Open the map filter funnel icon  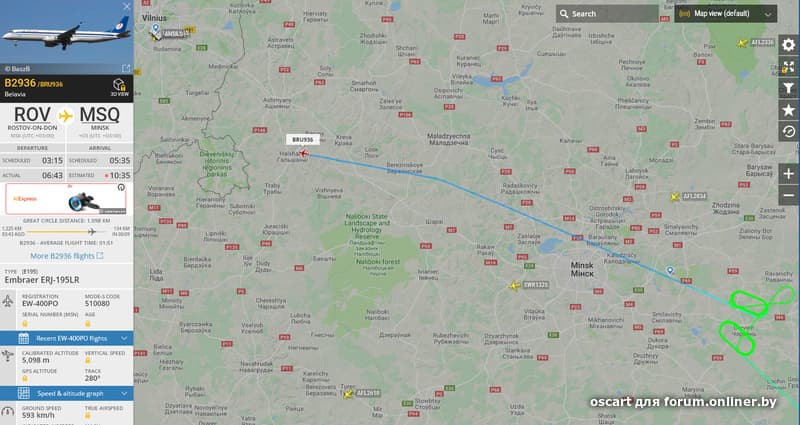(x=788, y=89)
